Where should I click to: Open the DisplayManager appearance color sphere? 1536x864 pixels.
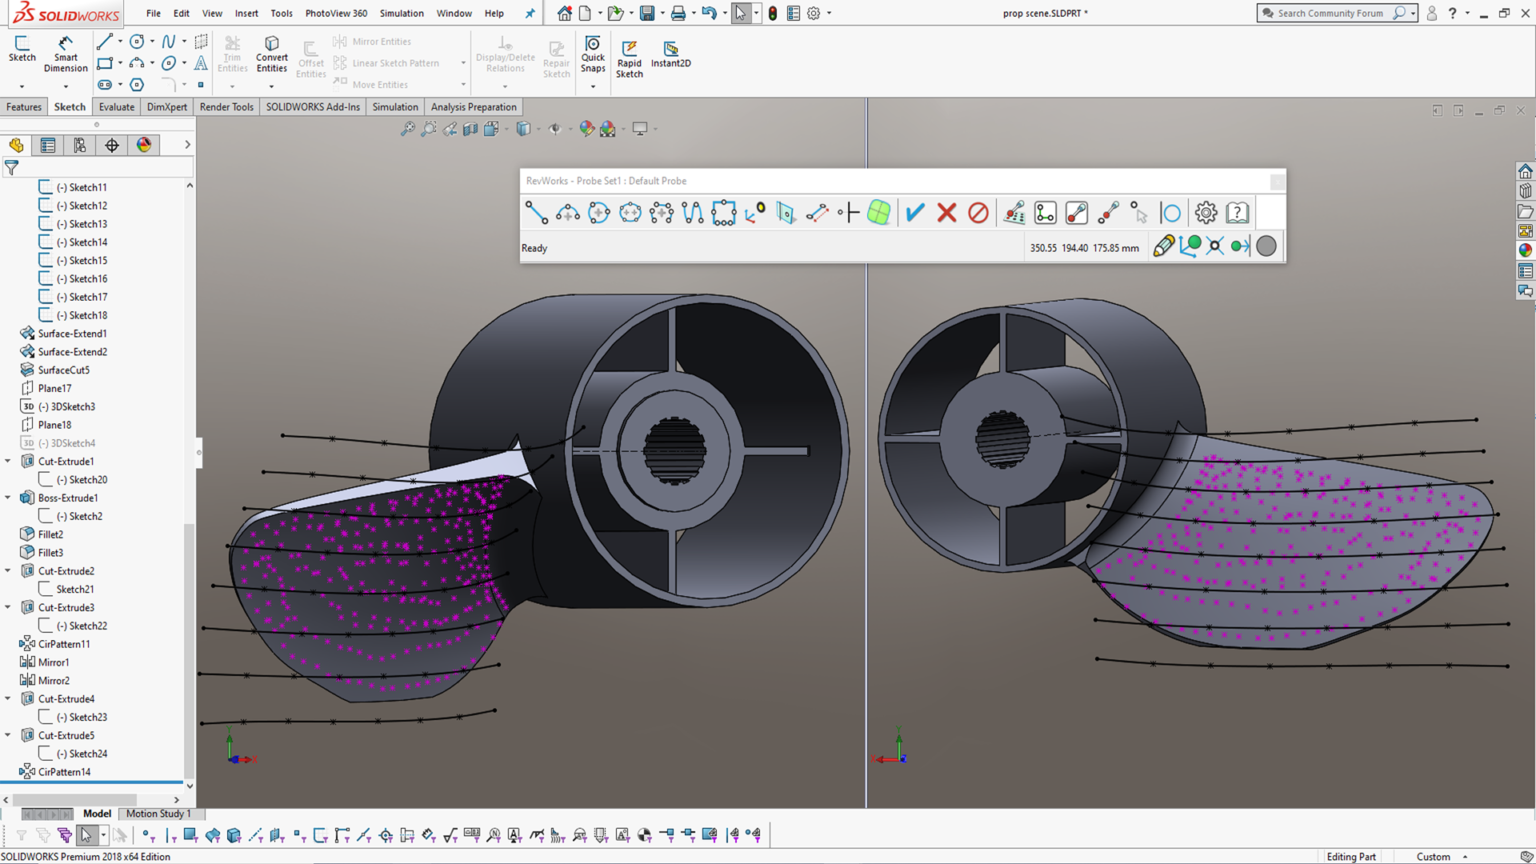(x=145, y=144)
